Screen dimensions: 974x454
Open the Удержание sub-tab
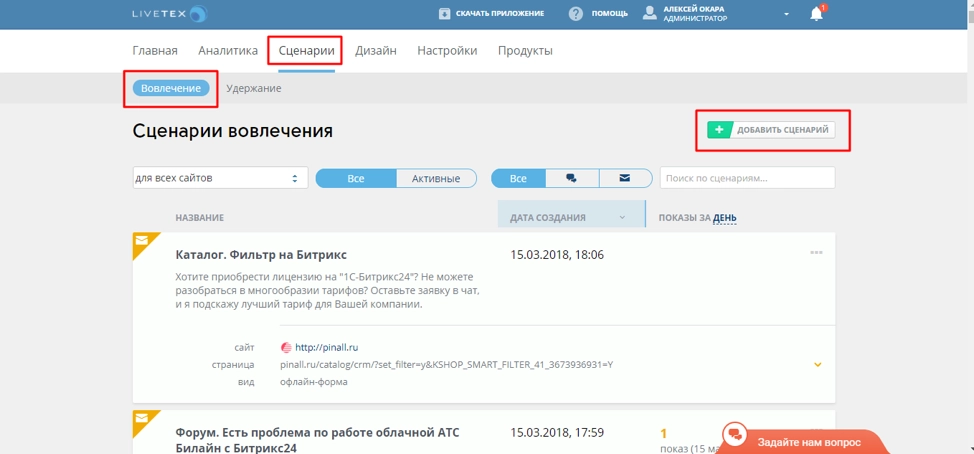[253, 88]
